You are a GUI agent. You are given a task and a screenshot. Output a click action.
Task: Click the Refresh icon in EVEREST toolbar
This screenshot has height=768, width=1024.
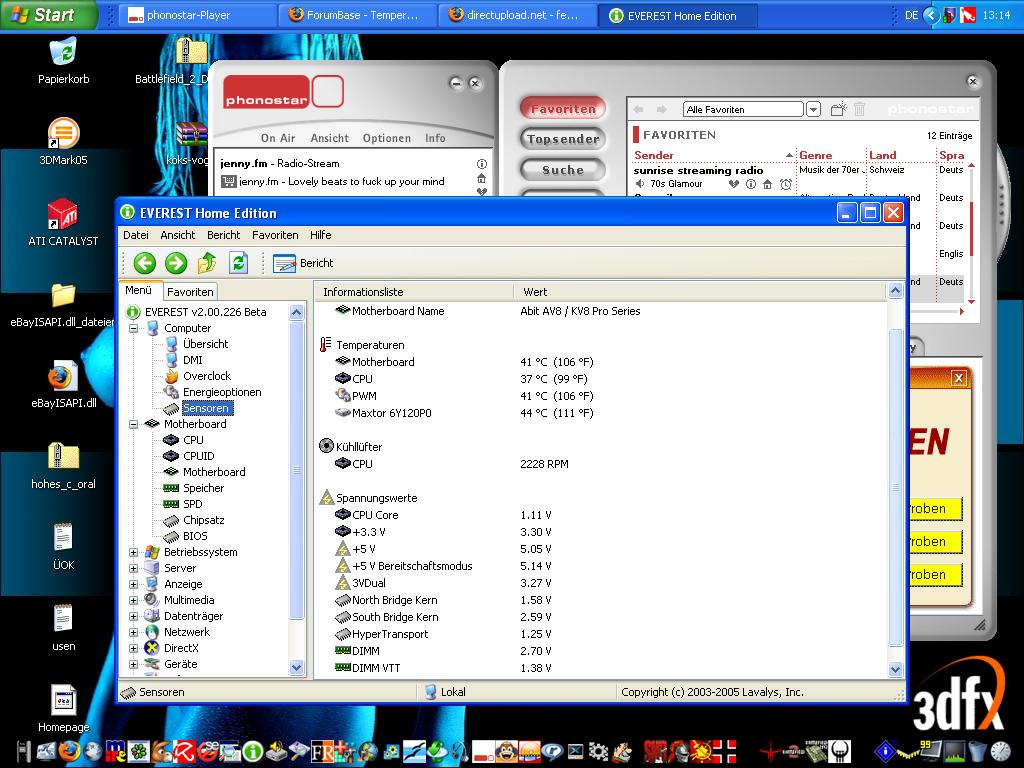(x=238, y=263)
